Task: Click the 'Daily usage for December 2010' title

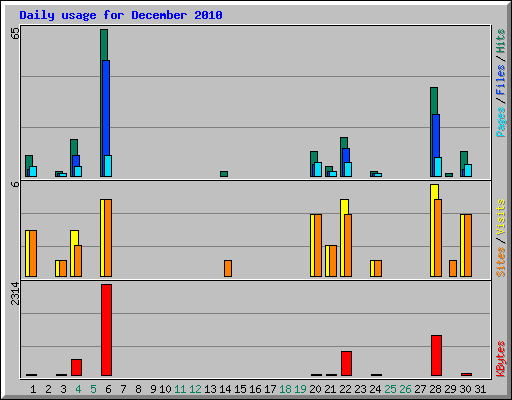Action: click(x=121, y=15)
